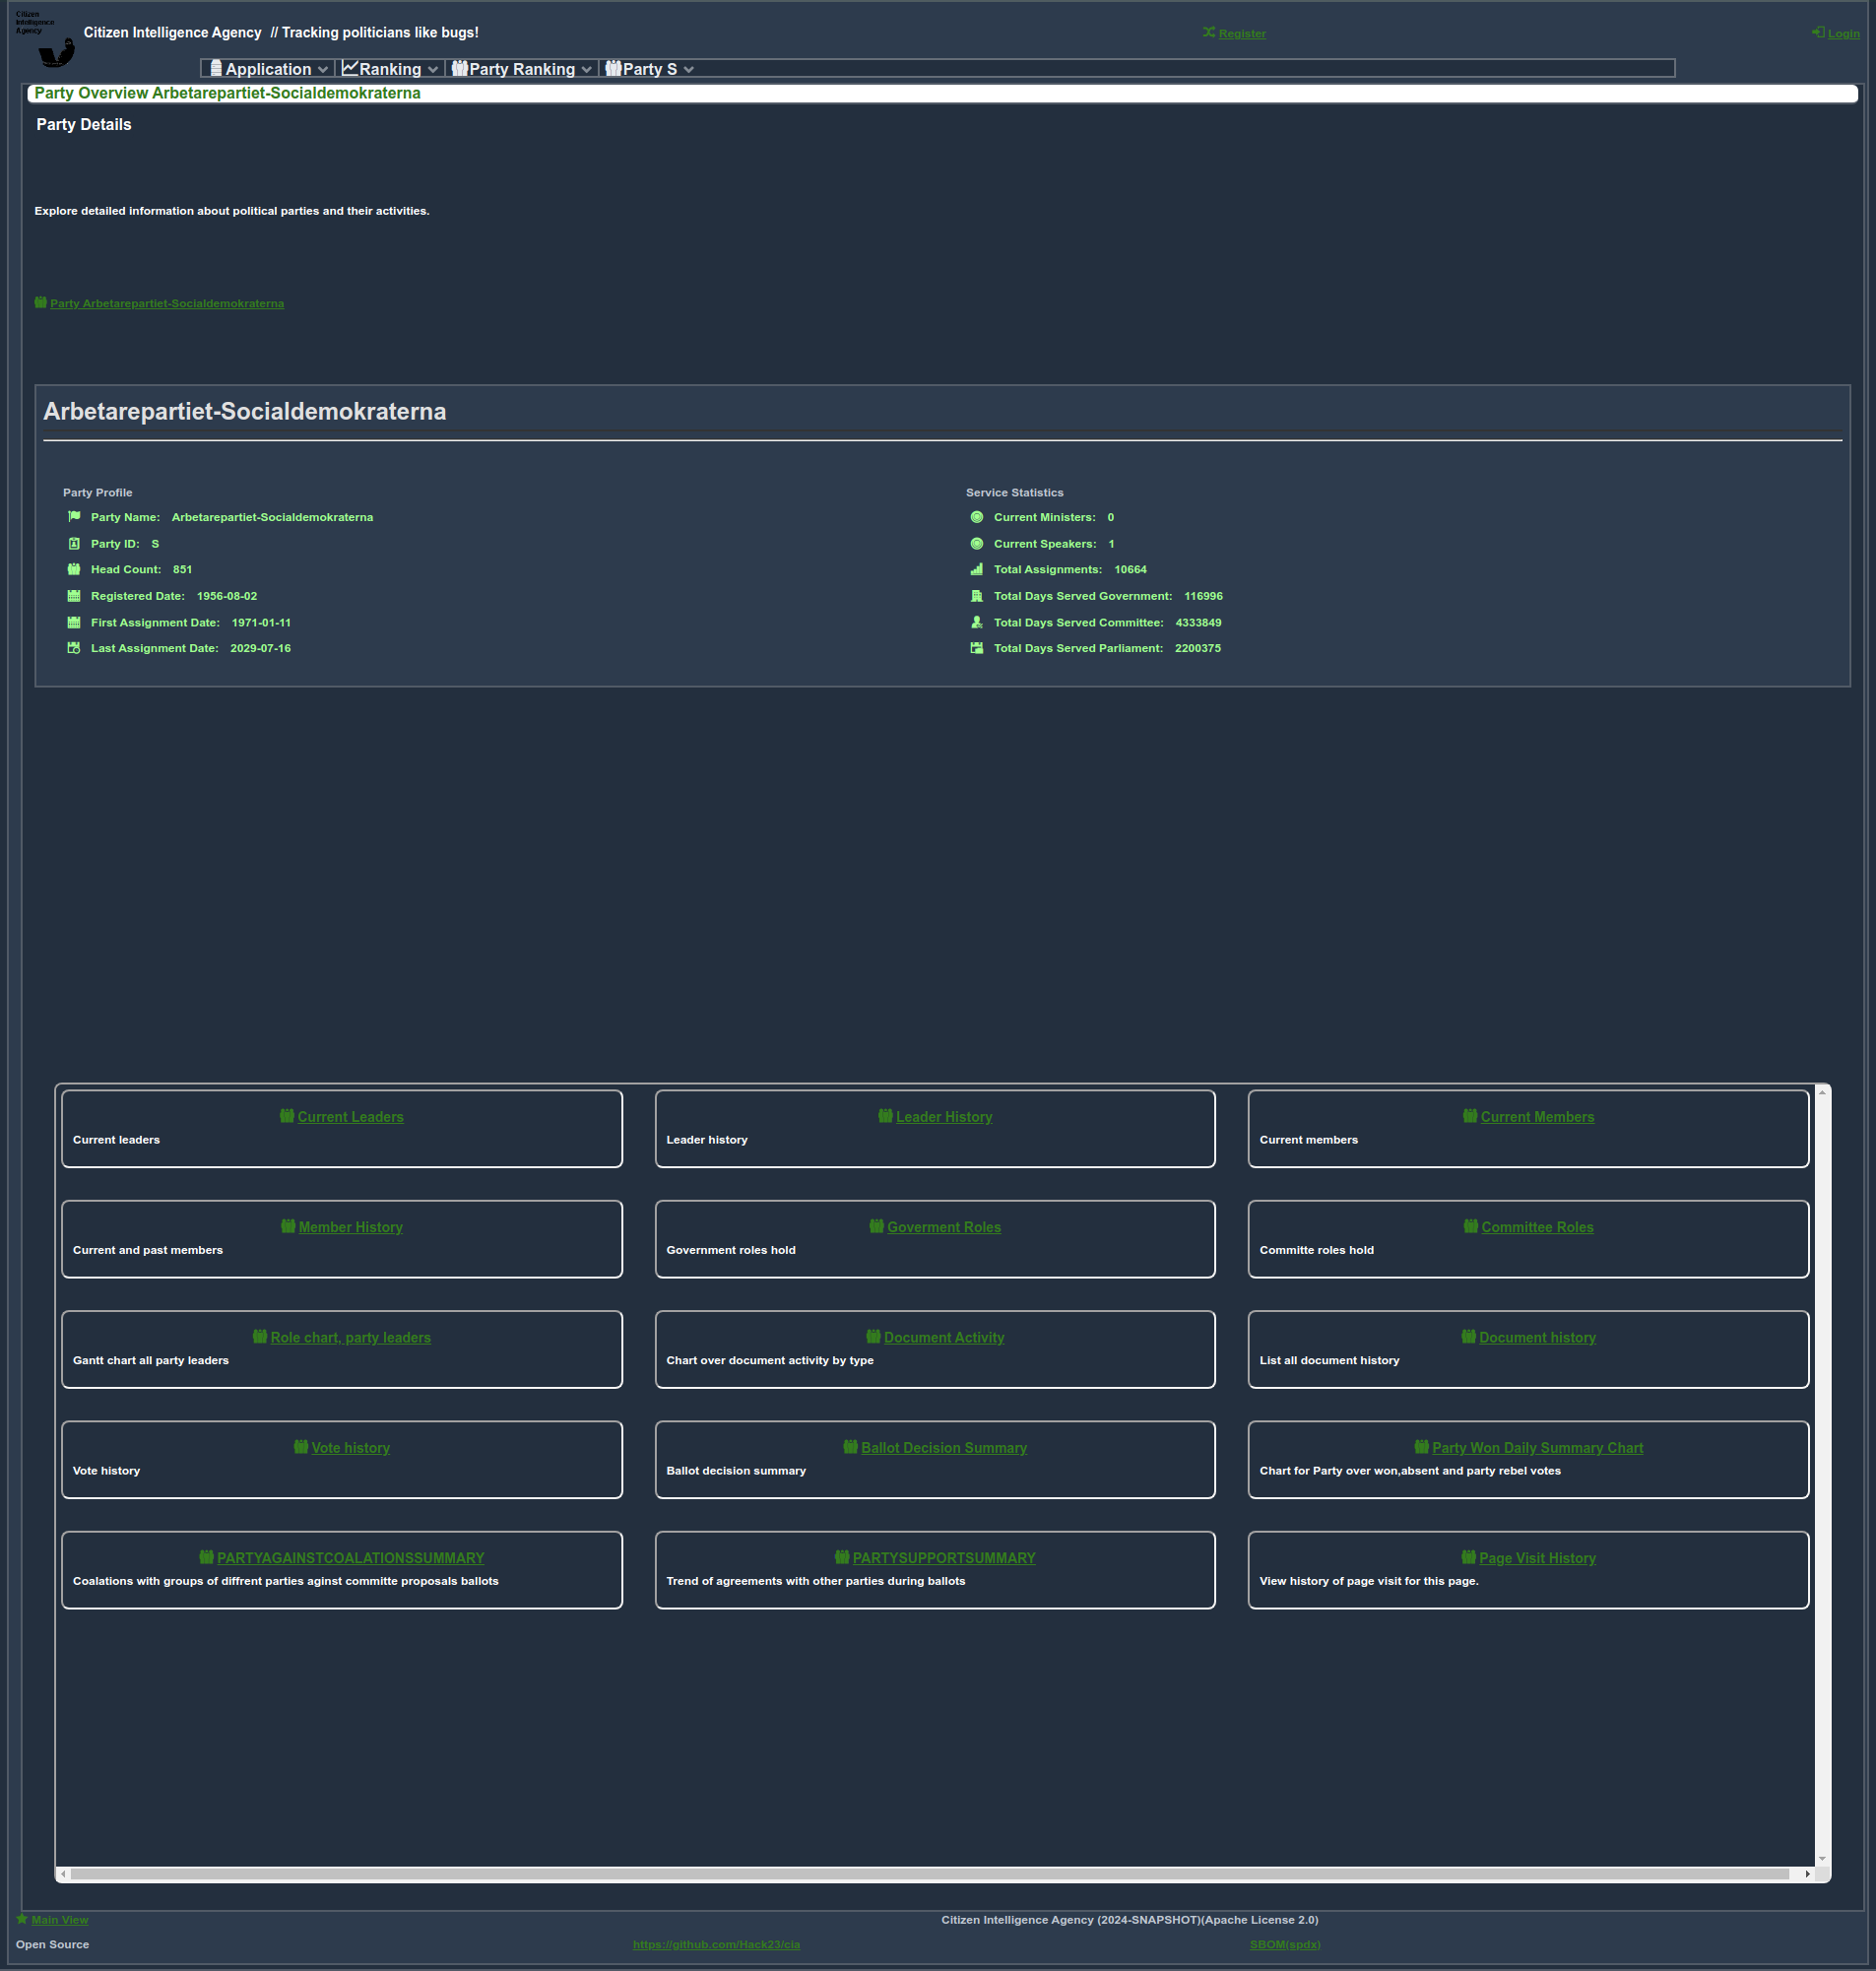
Task: Open the Ranking menu
Action: [390, 69]
